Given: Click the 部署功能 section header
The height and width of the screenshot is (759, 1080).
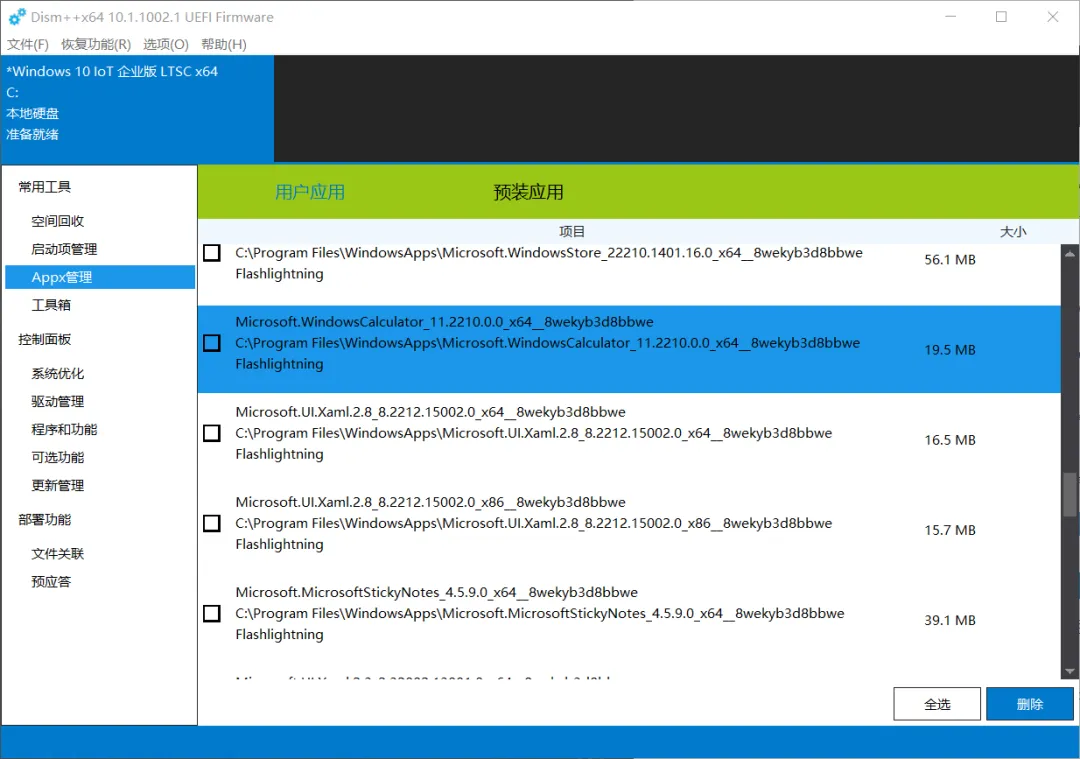Looking at the screenshot, I should point(45,519).
